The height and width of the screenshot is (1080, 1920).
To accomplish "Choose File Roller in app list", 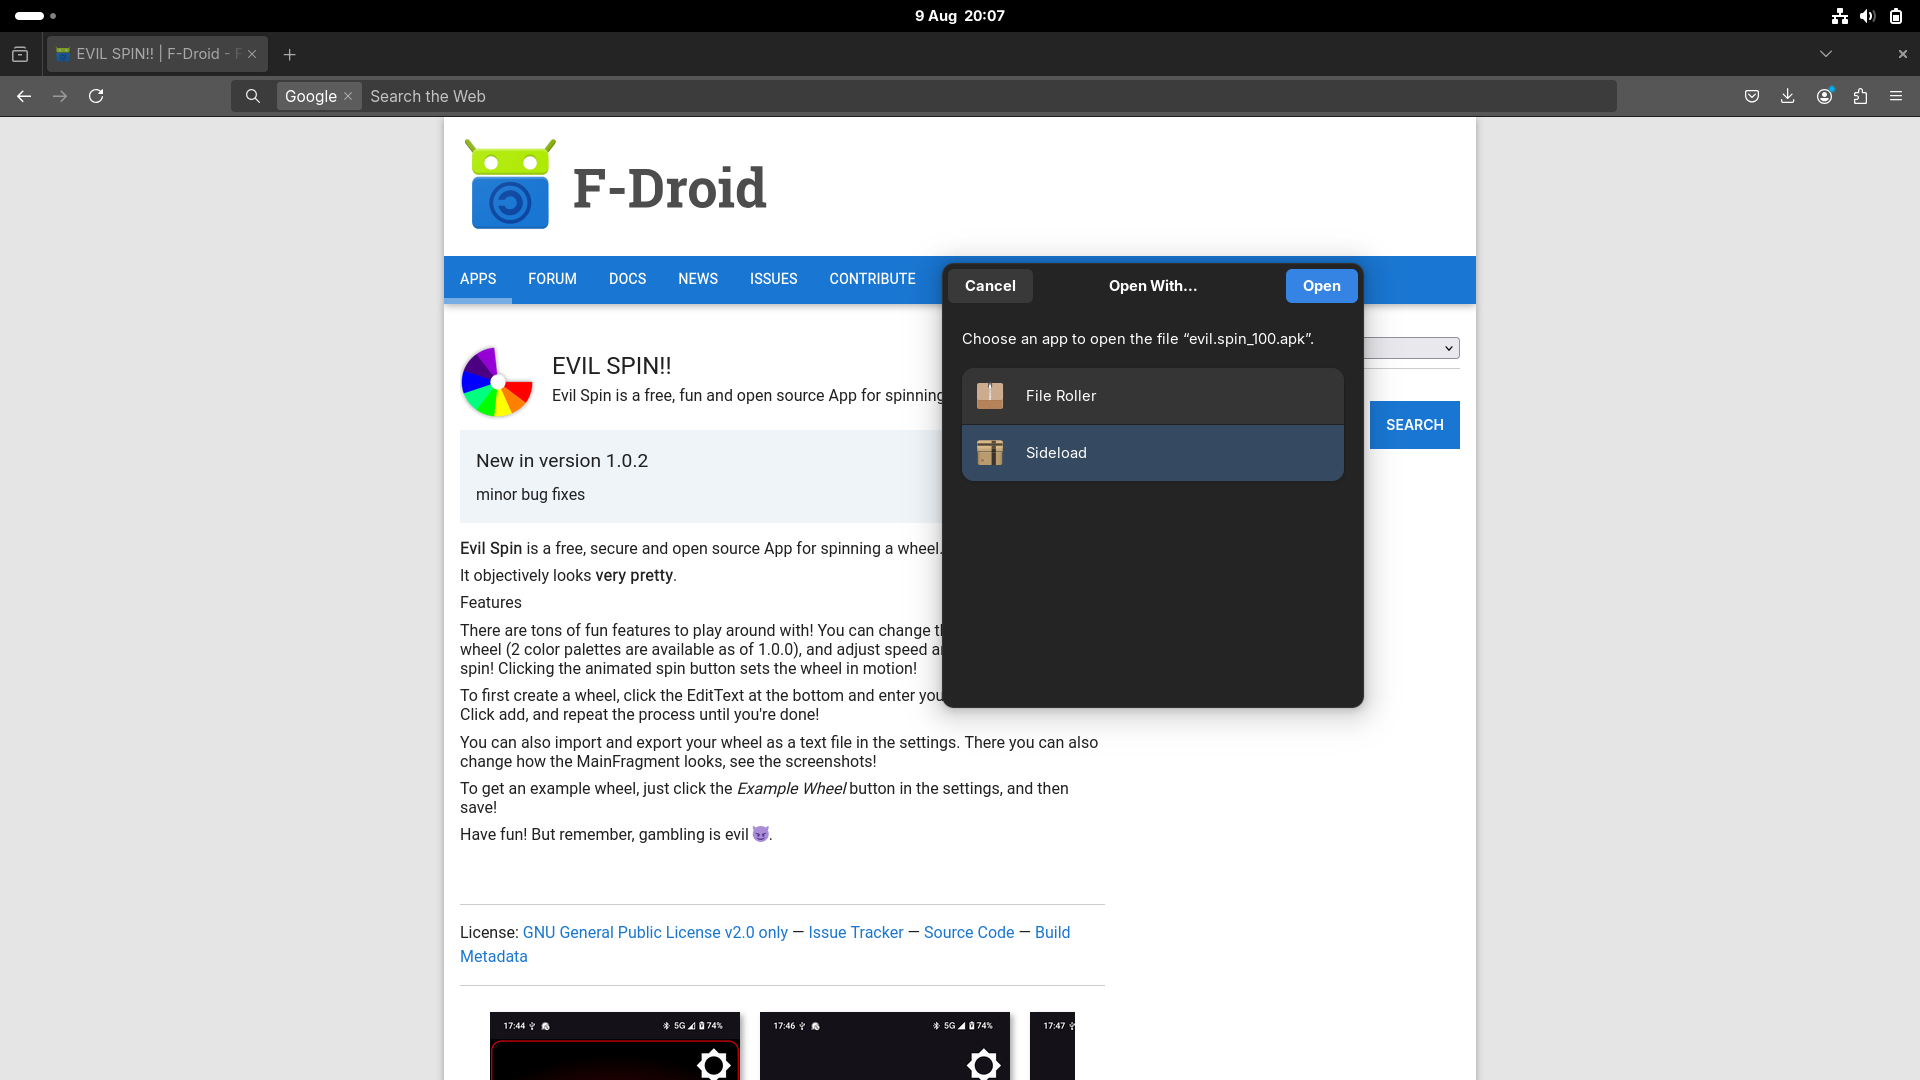I will click(x=1152, y=396).
